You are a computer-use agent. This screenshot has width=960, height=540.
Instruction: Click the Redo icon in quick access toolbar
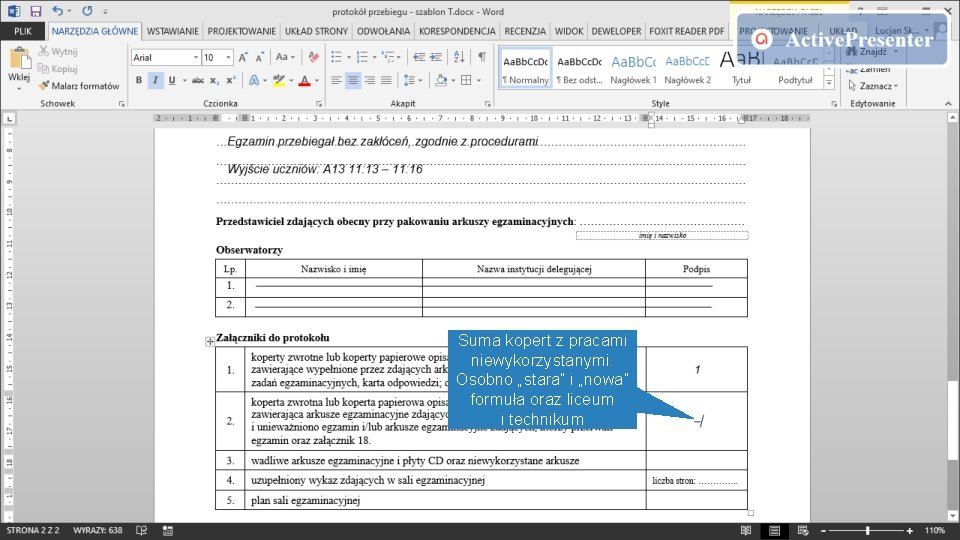(x=88, y=11)
